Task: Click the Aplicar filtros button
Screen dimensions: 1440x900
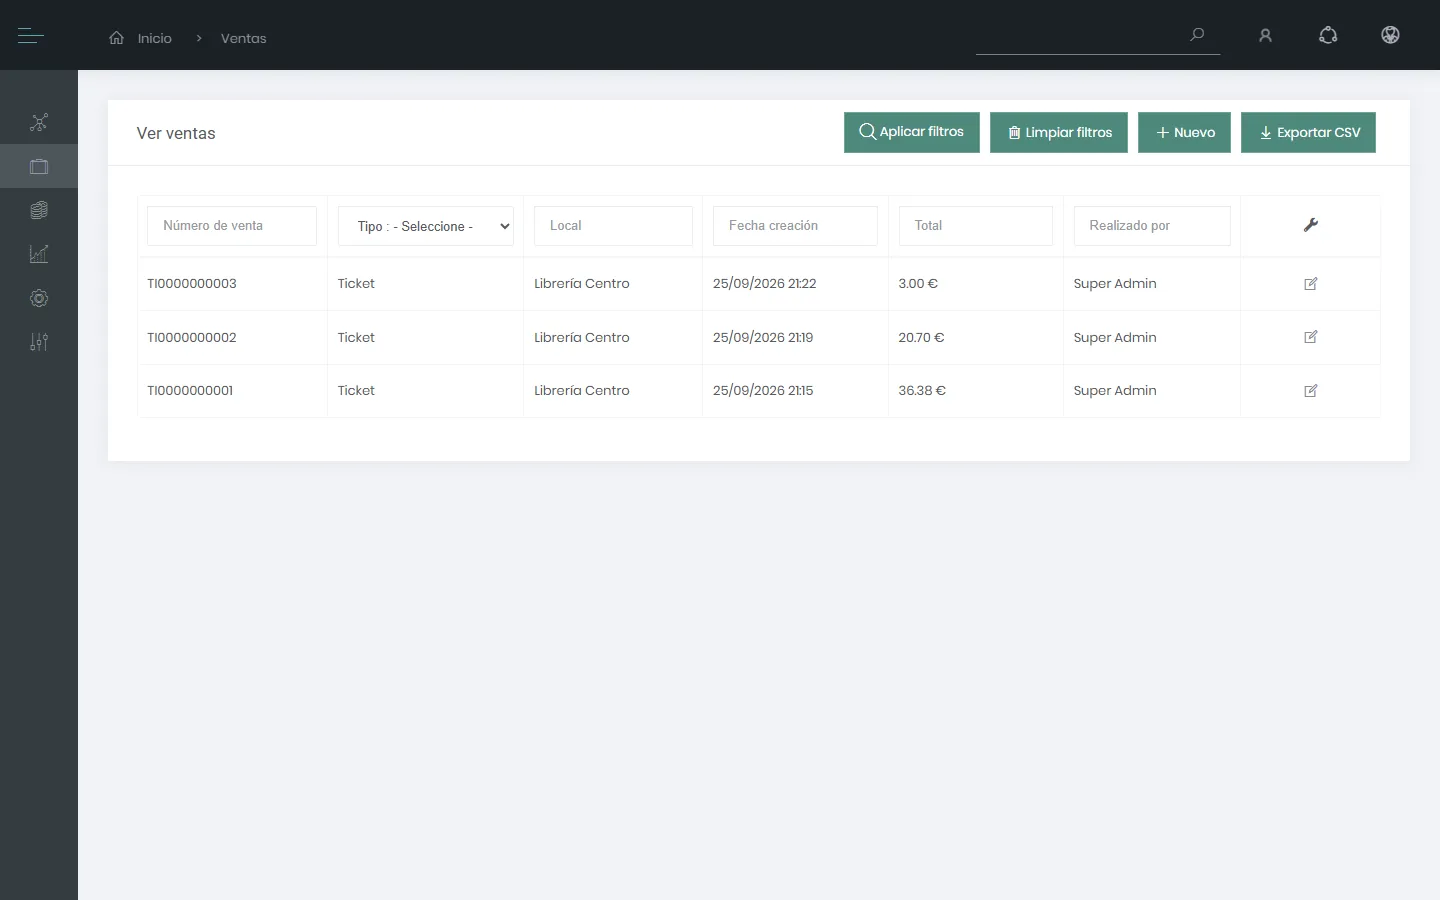Action: click(x=912, y=132)
